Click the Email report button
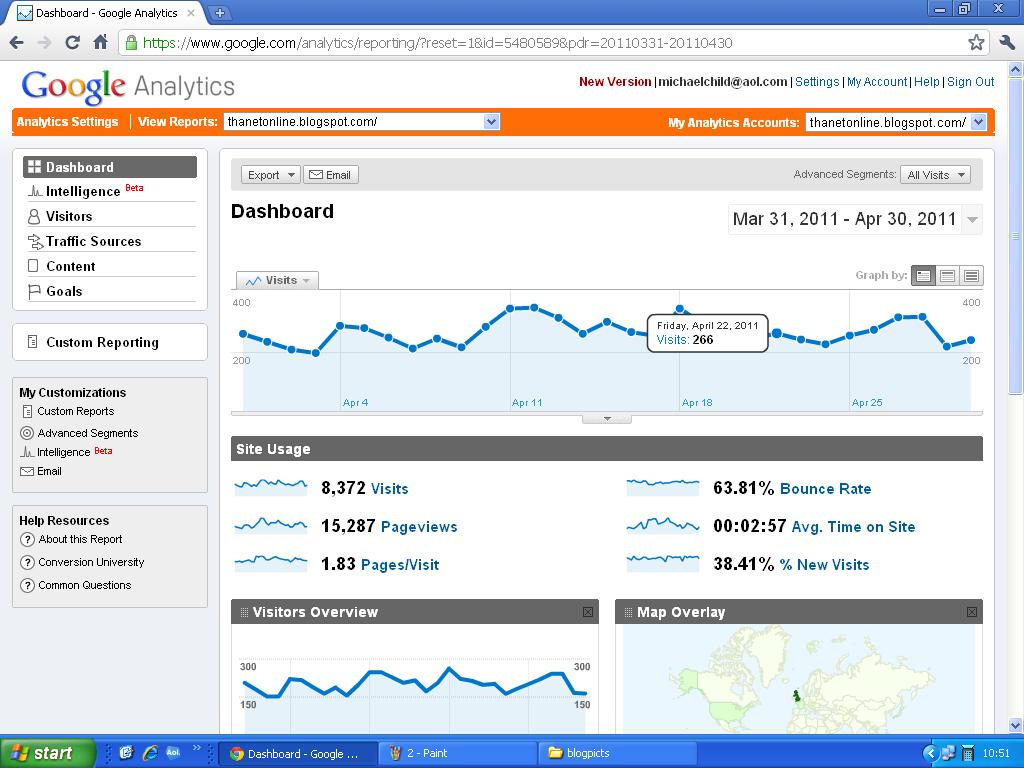This screenshot has width=1024, height=768. coord(331,175)
